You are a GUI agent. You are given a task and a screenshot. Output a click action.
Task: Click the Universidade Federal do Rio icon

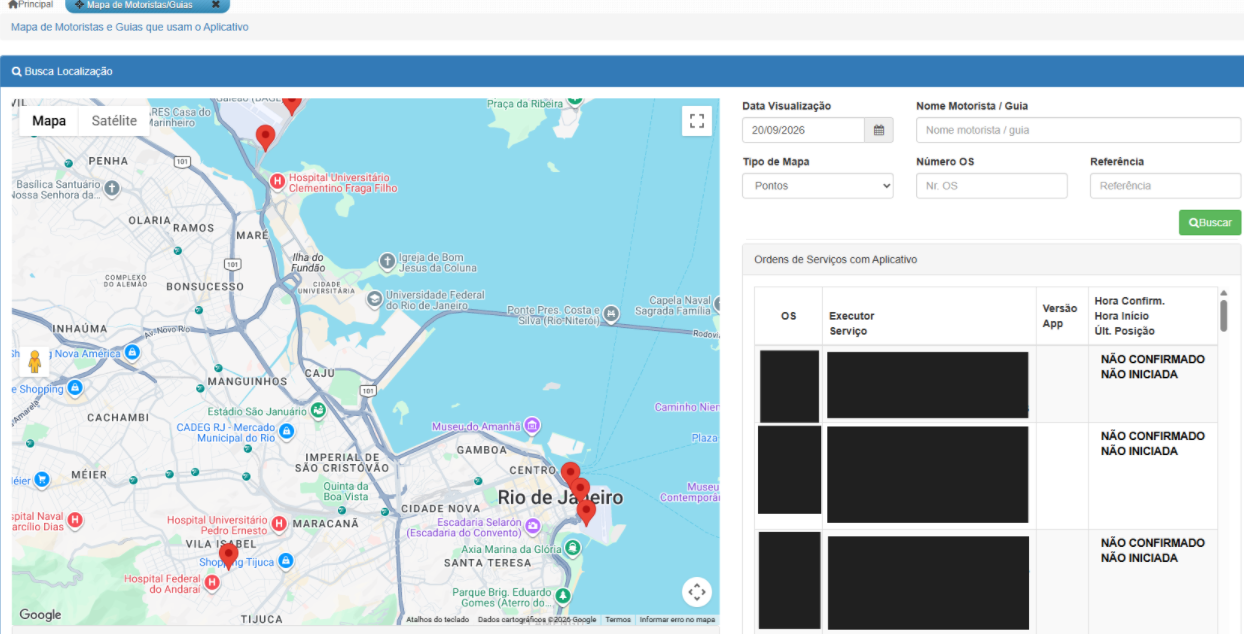(373, 298)
